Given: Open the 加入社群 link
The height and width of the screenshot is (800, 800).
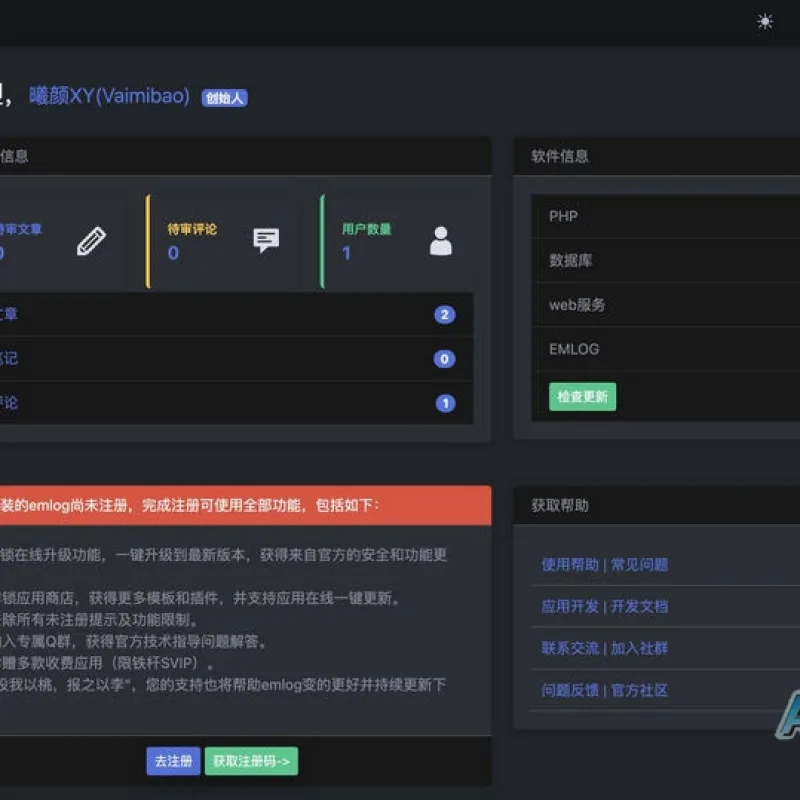Looking at the screenshot, I should [x=639, y=648].
